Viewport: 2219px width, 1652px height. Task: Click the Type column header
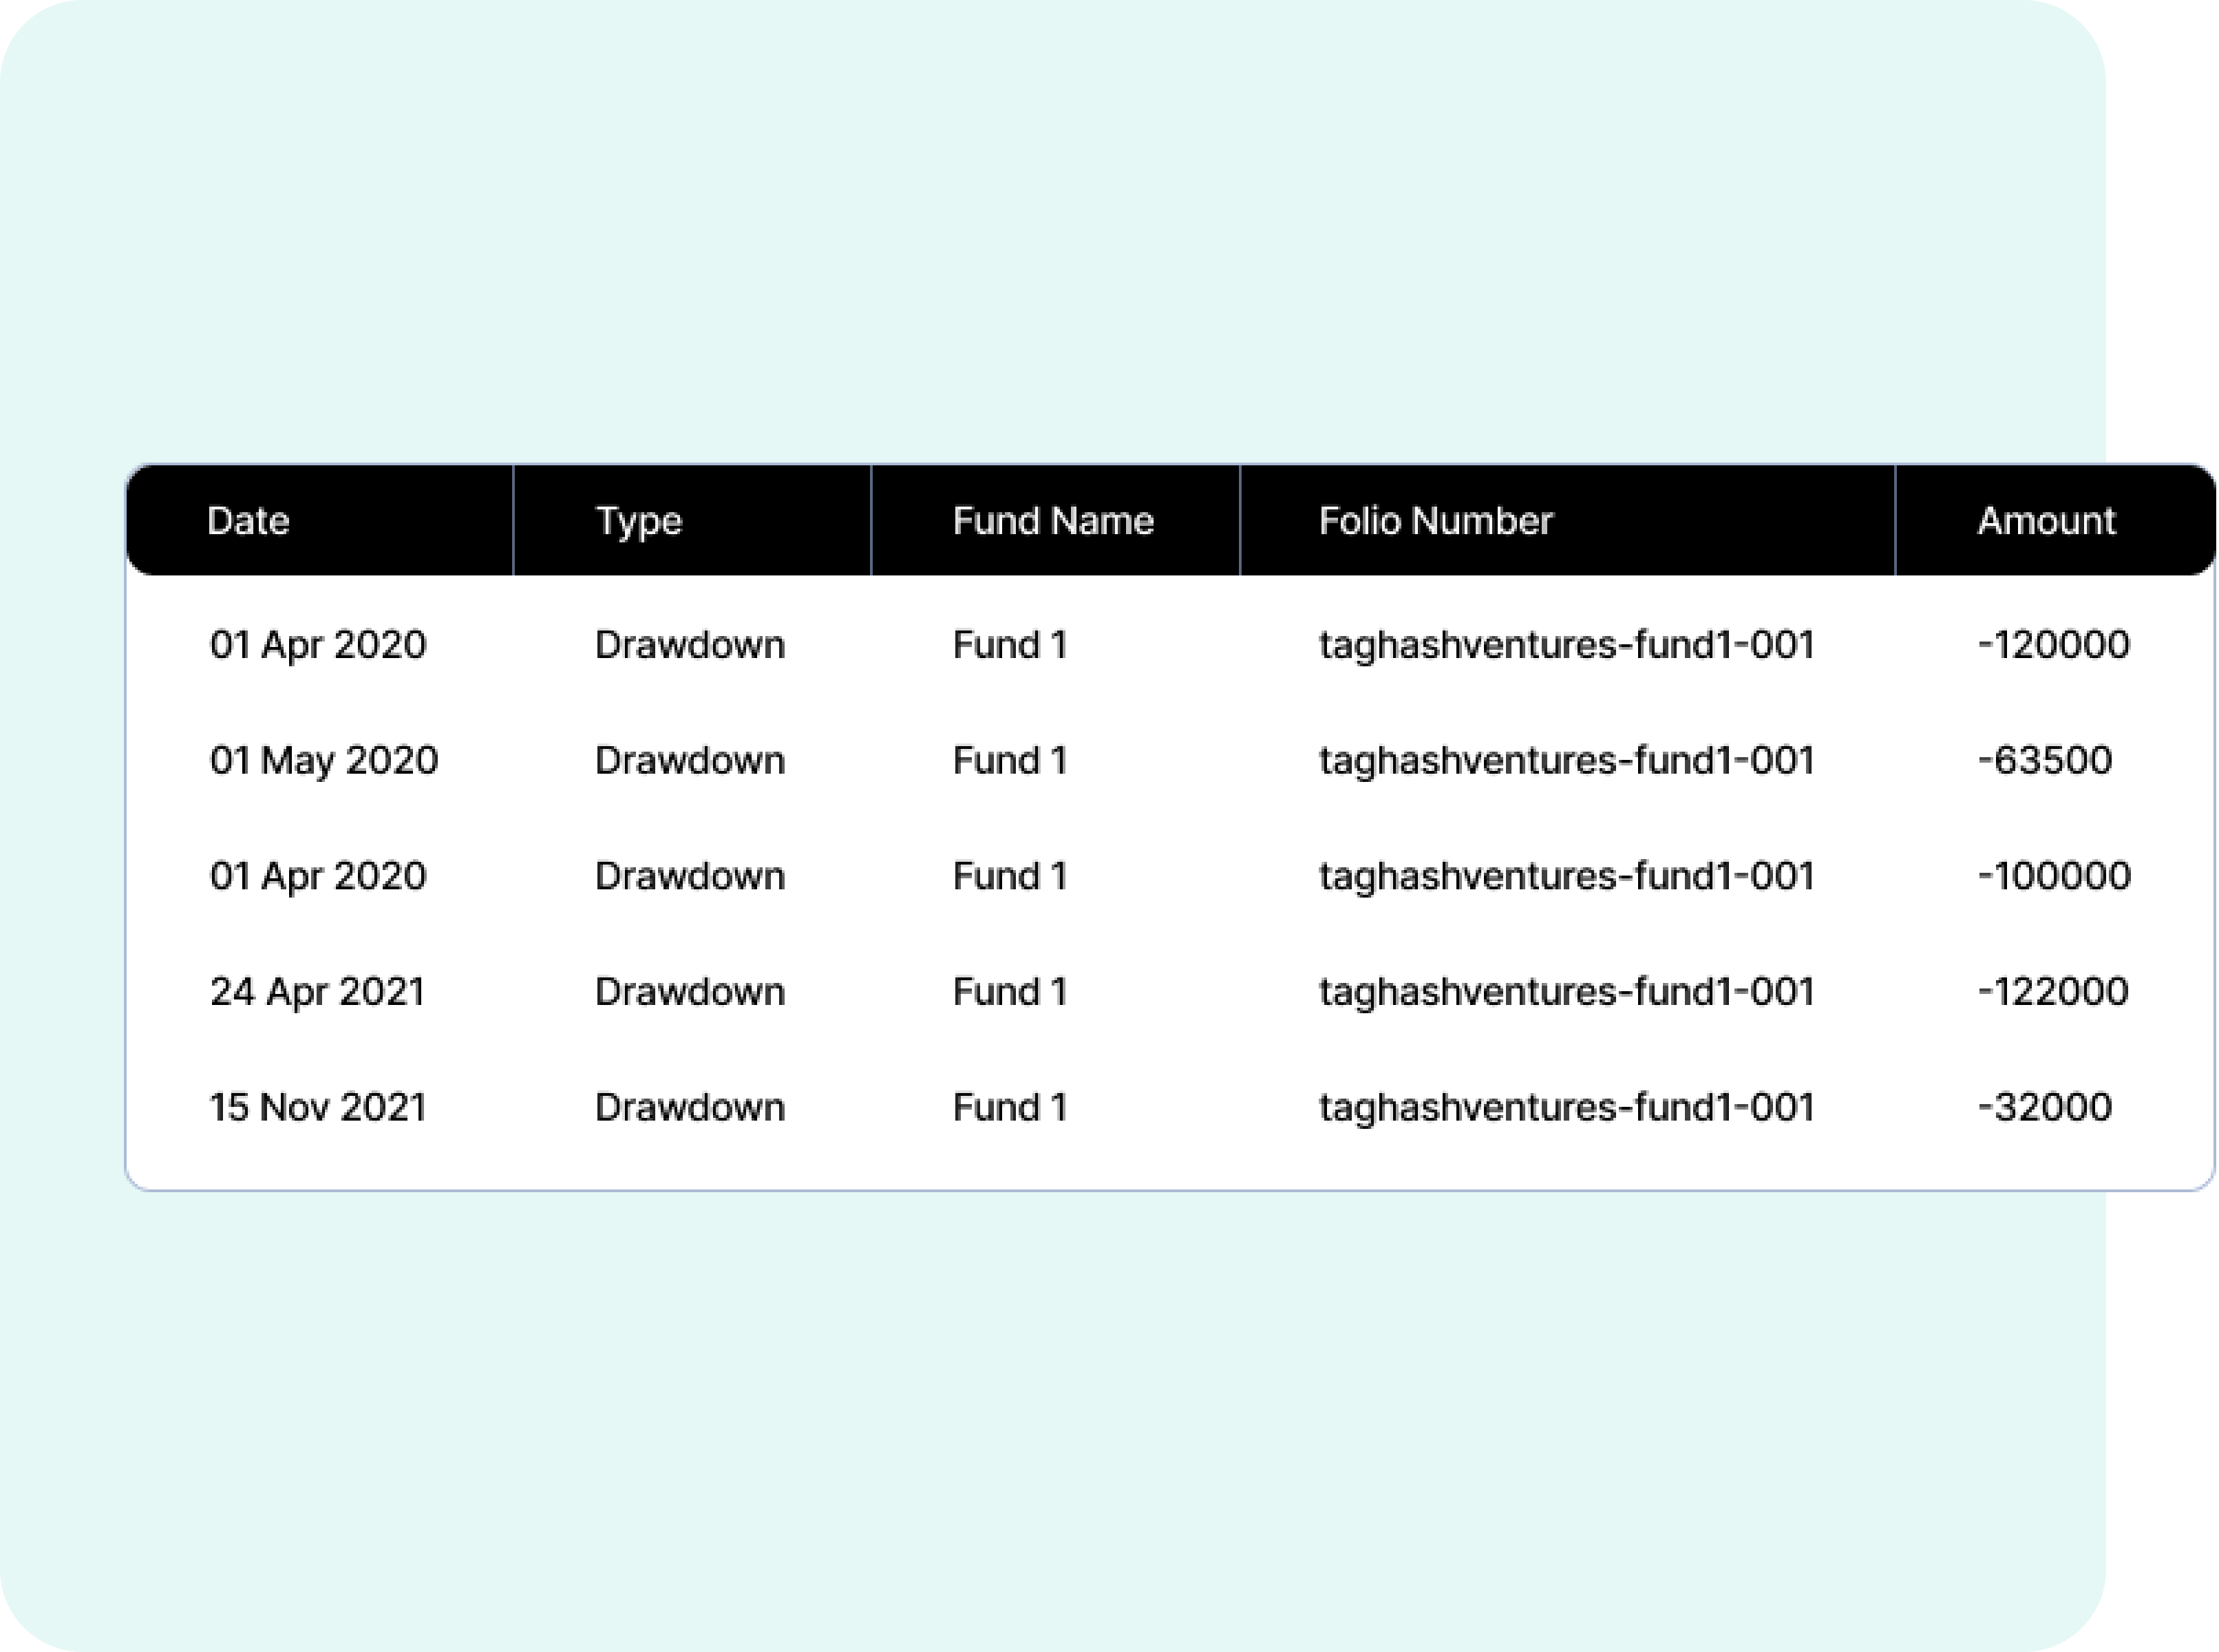[x=639, y=521]
